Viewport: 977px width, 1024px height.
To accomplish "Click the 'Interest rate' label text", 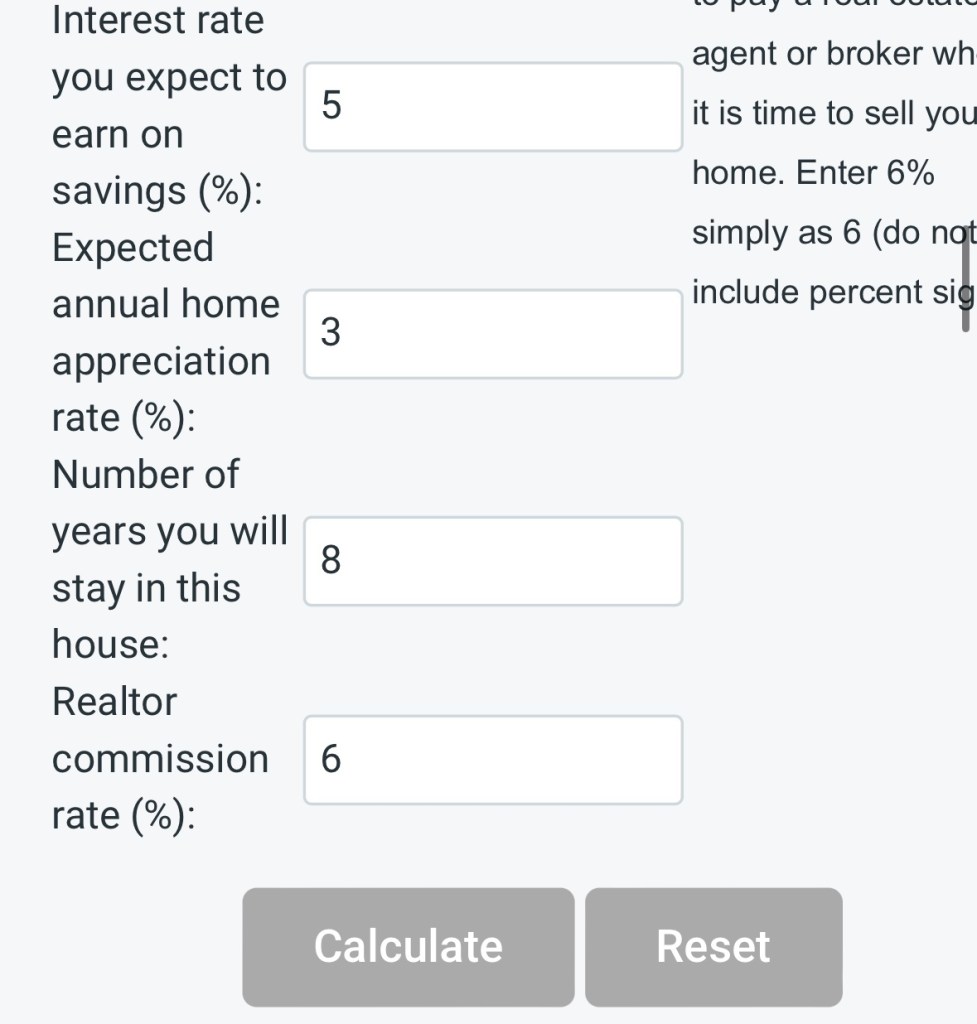I will tap(158, 20).
